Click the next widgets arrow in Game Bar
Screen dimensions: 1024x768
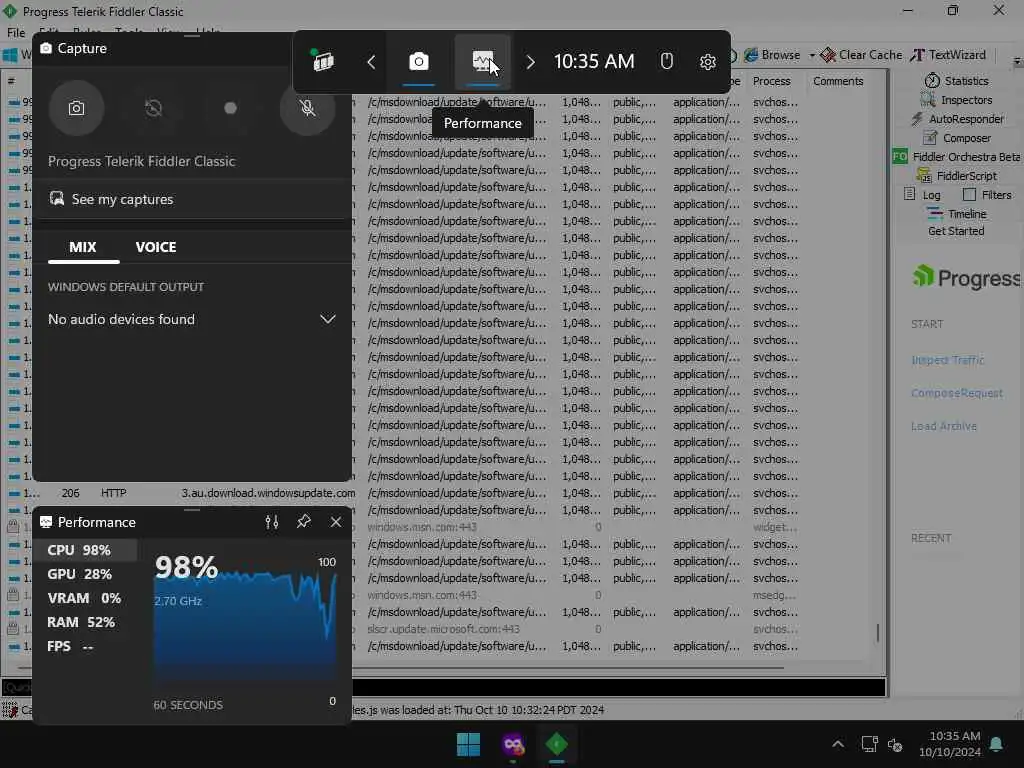pyautogui.click(x=530, y=62)
